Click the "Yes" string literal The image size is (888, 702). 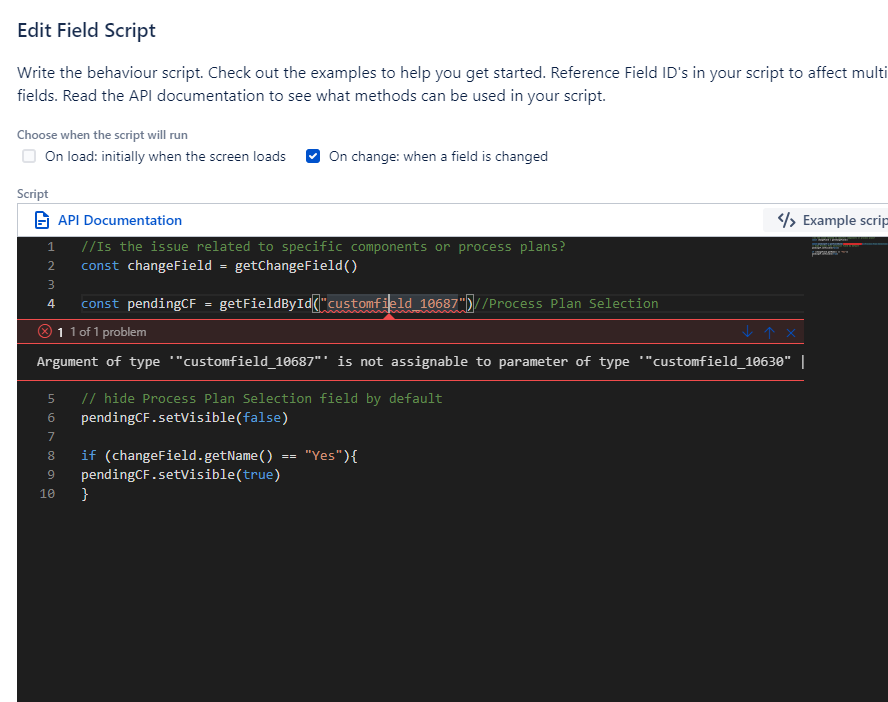[323, 456]
